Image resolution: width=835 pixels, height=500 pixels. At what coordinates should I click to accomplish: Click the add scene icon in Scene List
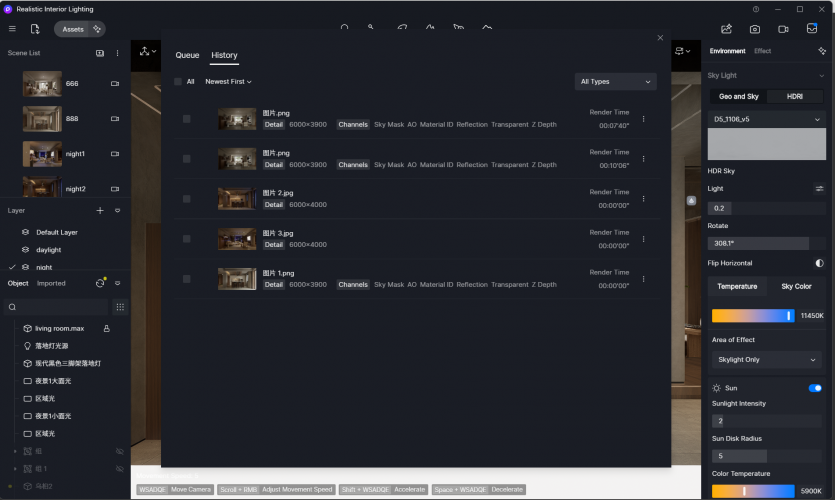coord(100,53)
